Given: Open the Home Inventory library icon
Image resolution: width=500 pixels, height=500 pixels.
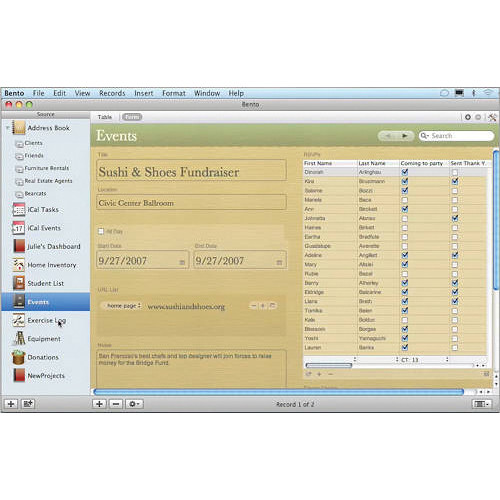Looking at the screenshot, I should 18,265.
